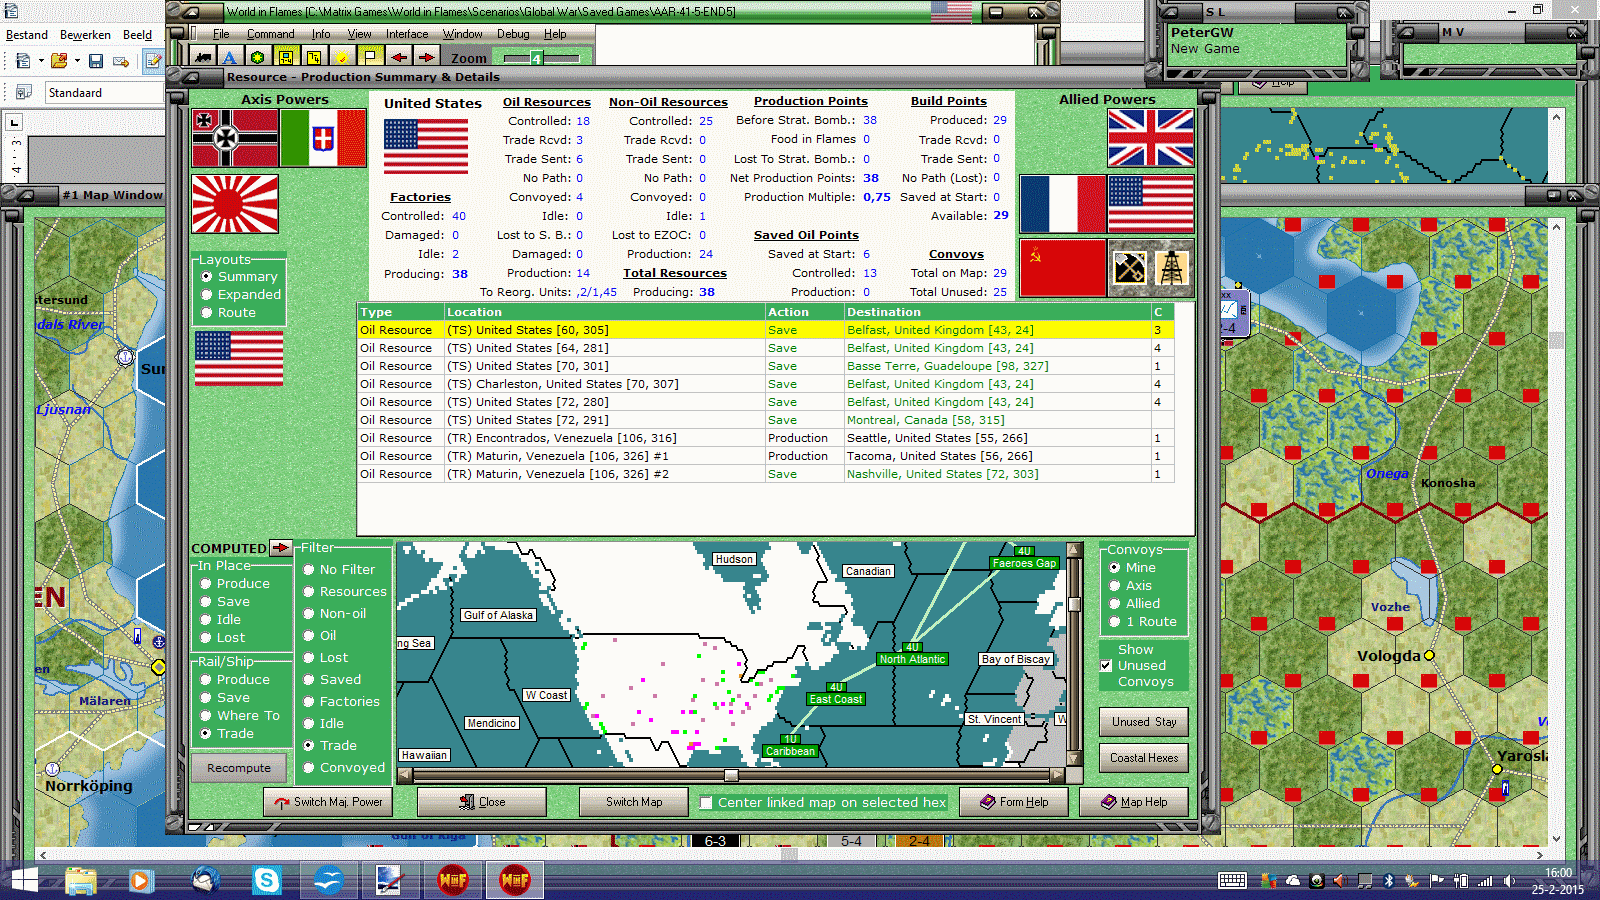Select the United Kingdom flag under Allied Powers
1600x900 pixels.
(x=1150, y=138)
